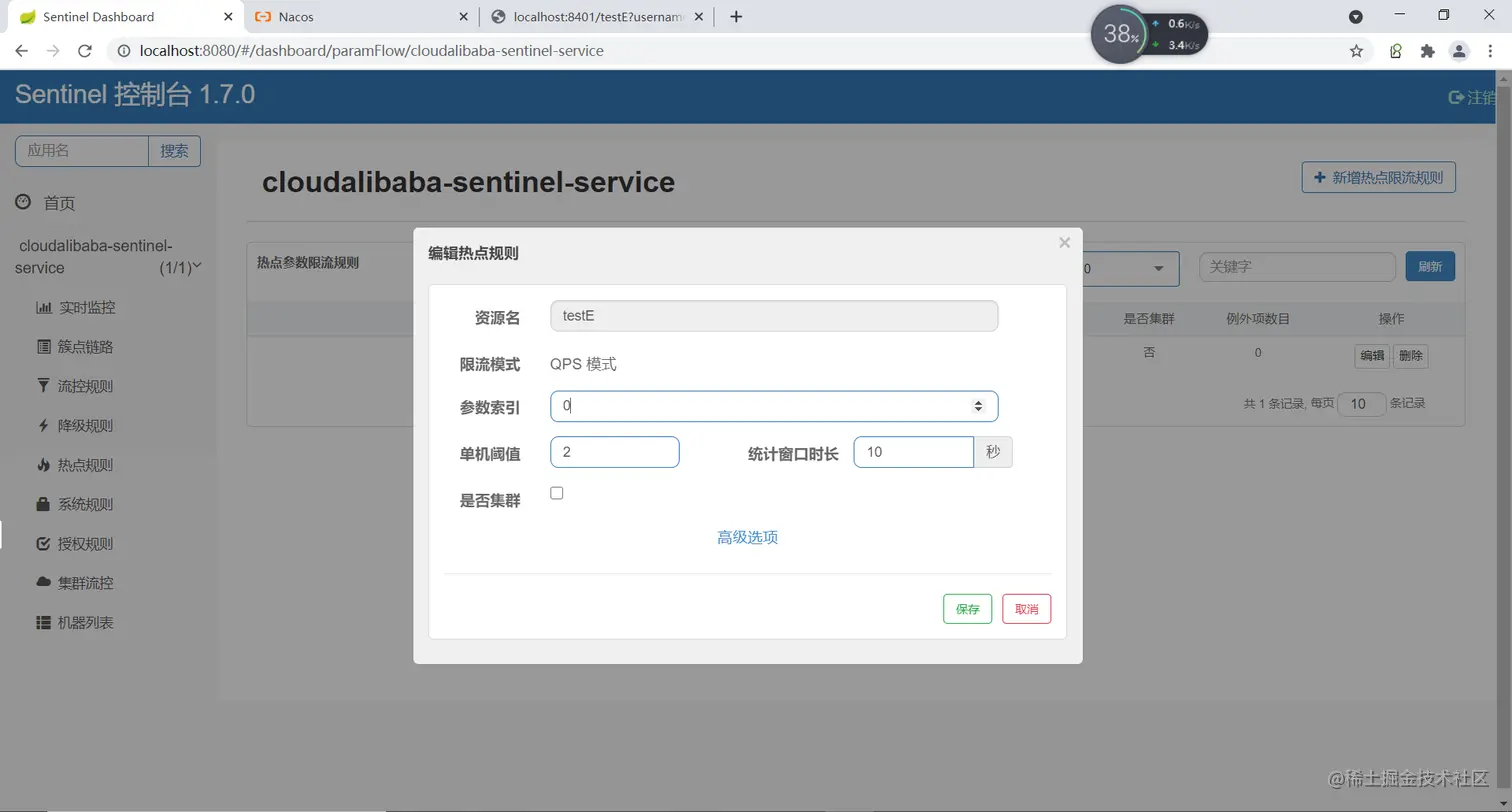Click the QPS 模式 text

(584, 364)
